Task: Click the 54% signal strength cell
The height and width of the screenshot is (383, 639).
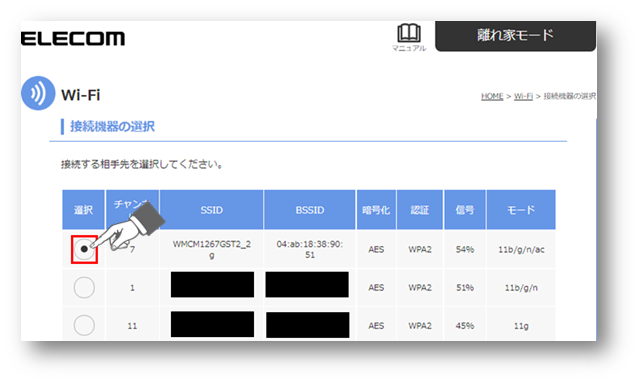Action: (465, 249)
